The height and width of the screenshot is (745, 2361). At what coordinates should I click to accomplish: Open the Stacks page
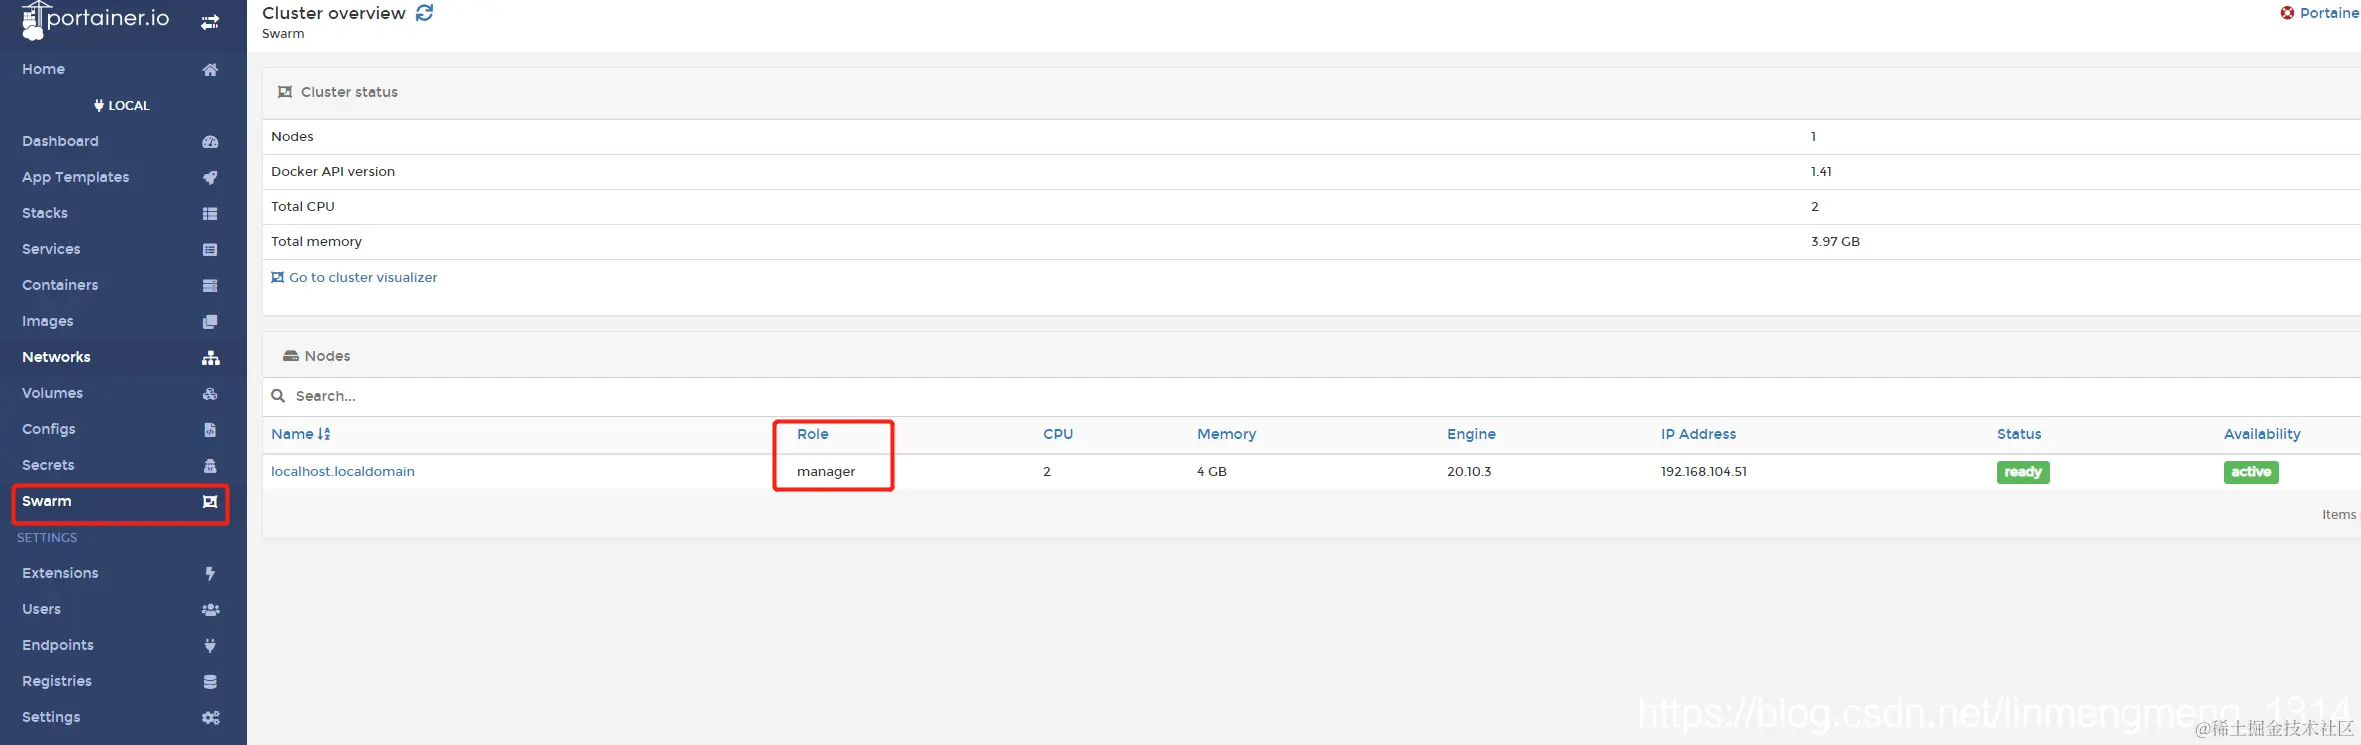pos(45,213)
